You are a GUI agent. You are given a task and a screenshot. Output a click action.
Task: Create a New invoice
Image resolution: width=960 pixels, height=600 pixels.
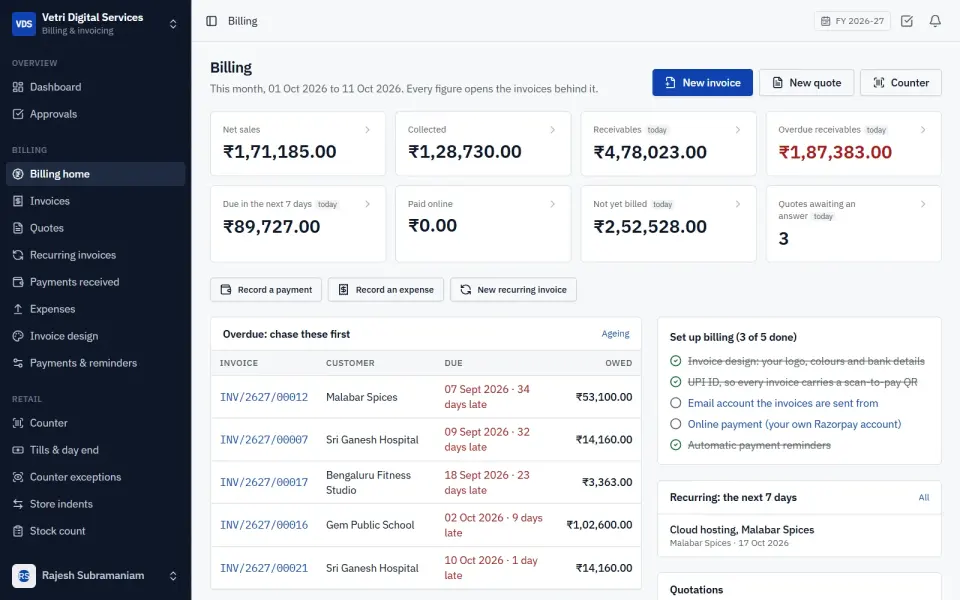point(702,83)
